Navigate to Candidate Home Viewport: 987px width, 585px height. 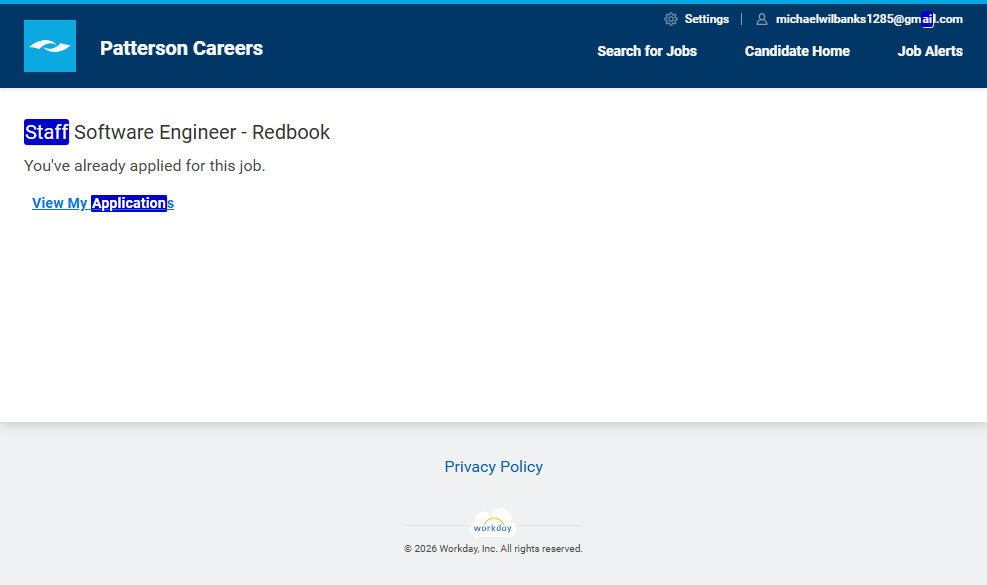(x=797, y=51)
